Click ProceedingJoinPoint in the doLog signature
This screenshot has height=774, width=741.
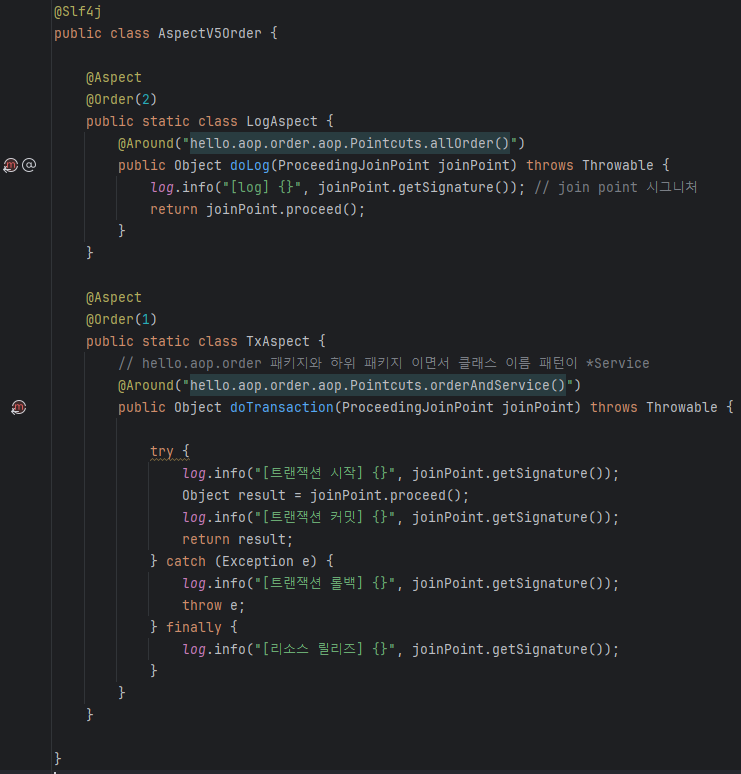point(353,165)
